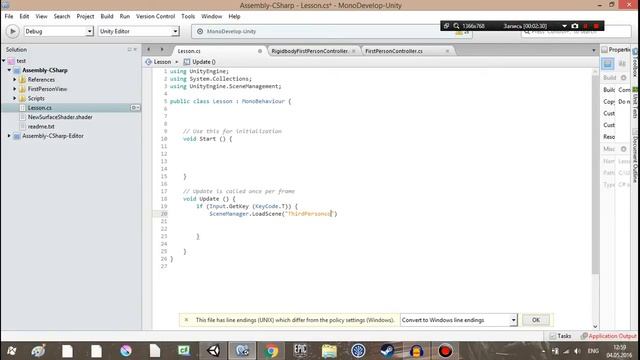Select Lesson class in breadcrumb
The width and height of the screenshot is (640, 360).
(158, 62)
